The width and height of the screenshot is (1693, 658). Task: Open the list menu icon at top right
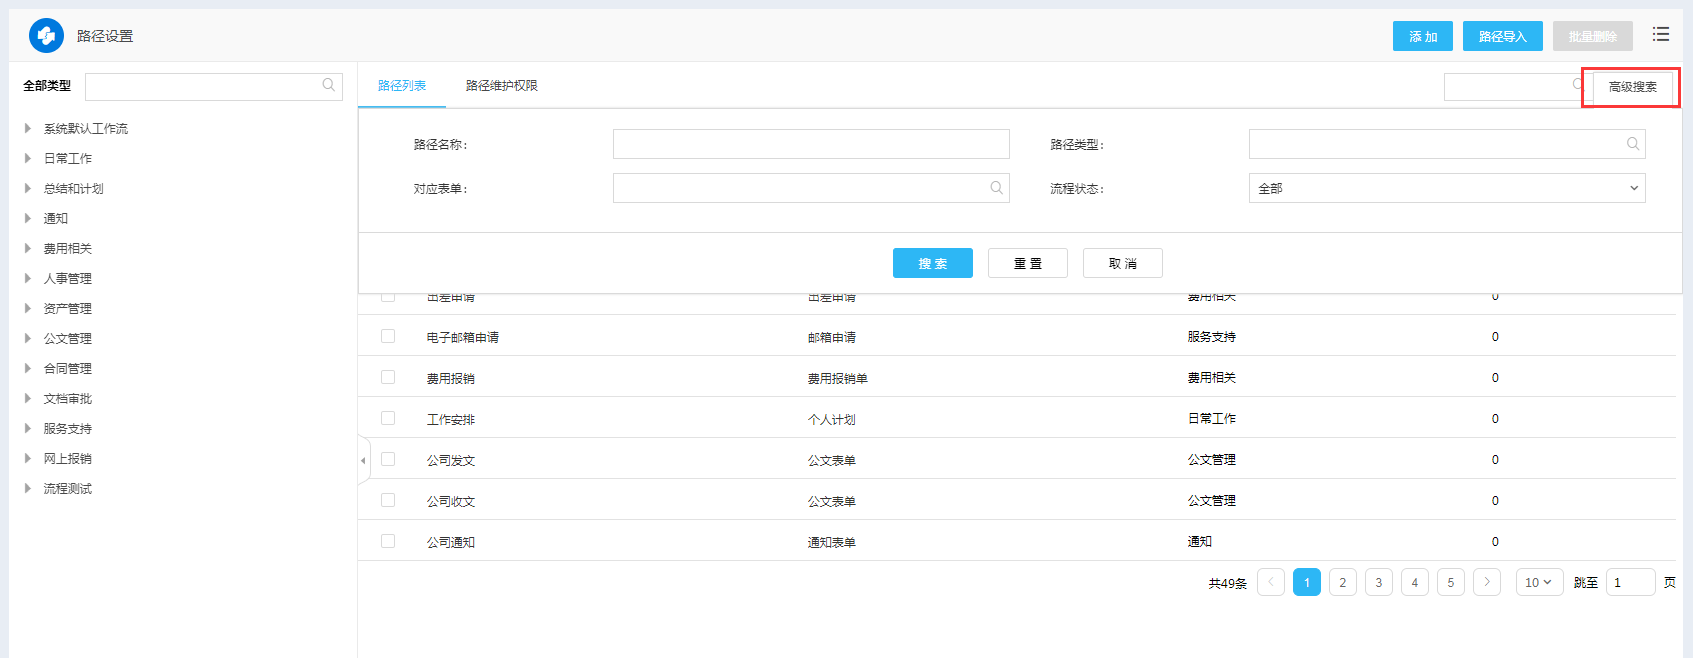click(1661, 35)
